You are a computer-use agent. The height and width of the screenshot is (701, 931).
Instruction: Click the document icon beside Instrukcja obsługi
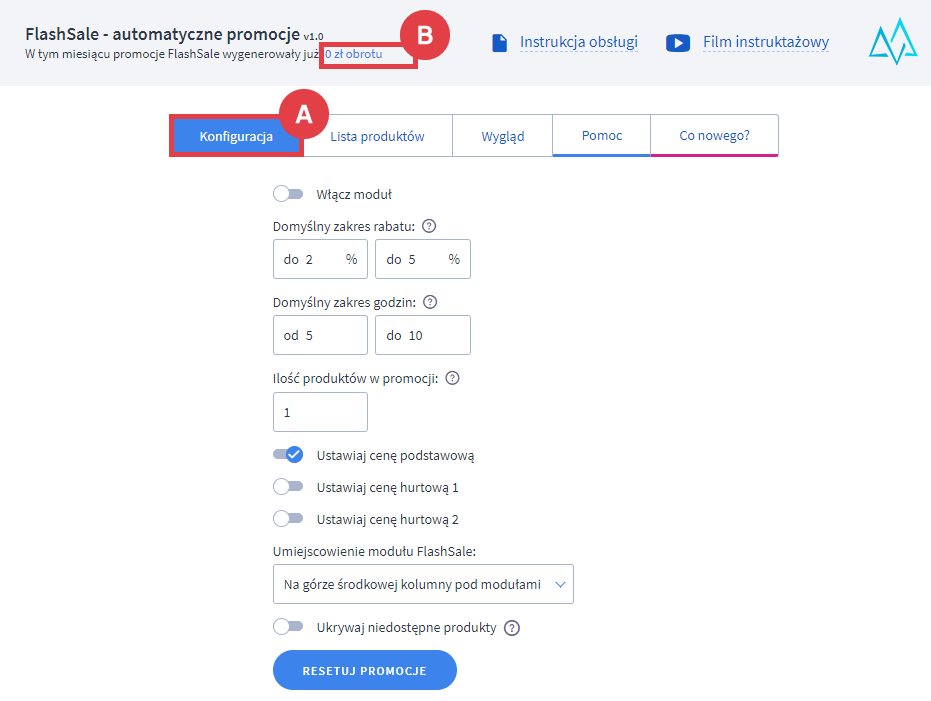click(500, 43)
